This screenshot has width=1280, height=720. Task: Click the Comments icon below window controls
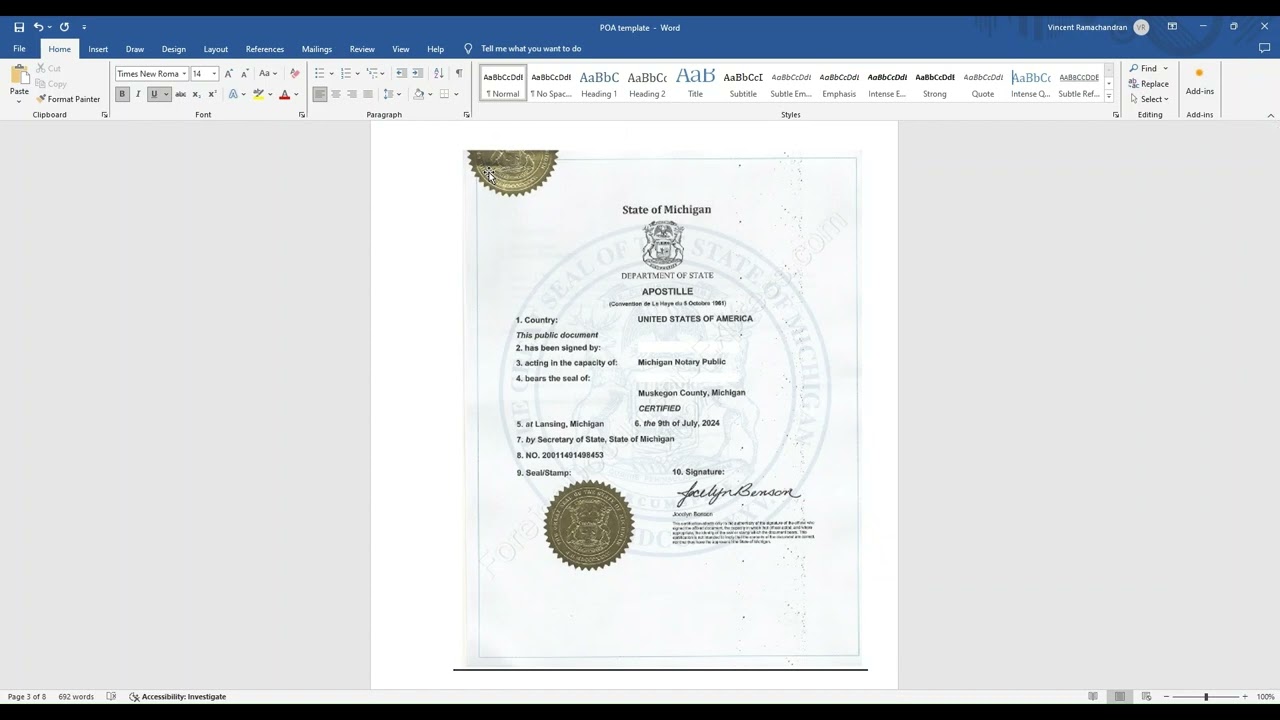[x=1264, y=48]
